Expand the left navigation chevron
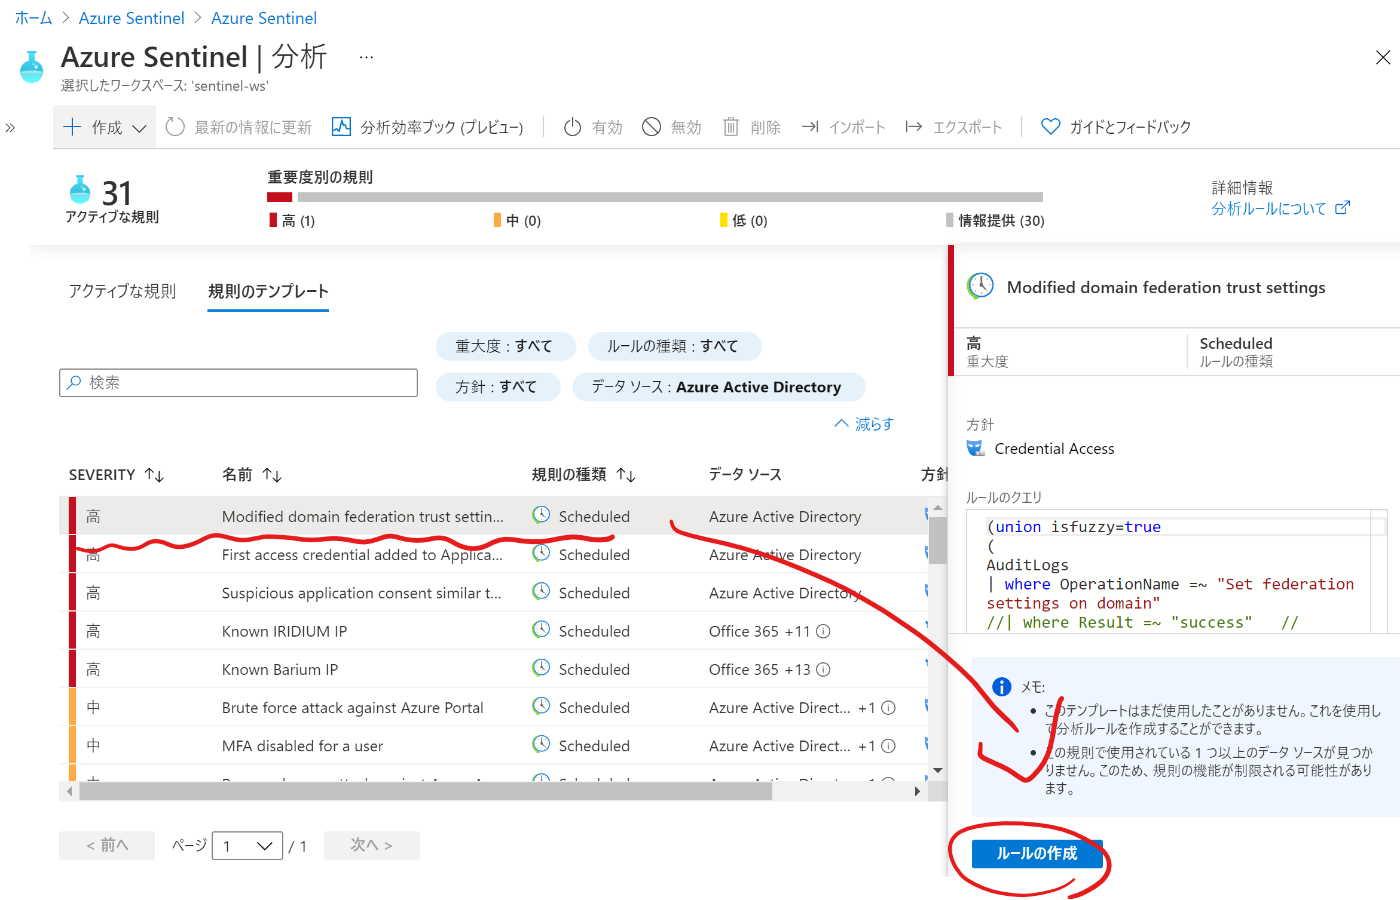 coord(10,128)
